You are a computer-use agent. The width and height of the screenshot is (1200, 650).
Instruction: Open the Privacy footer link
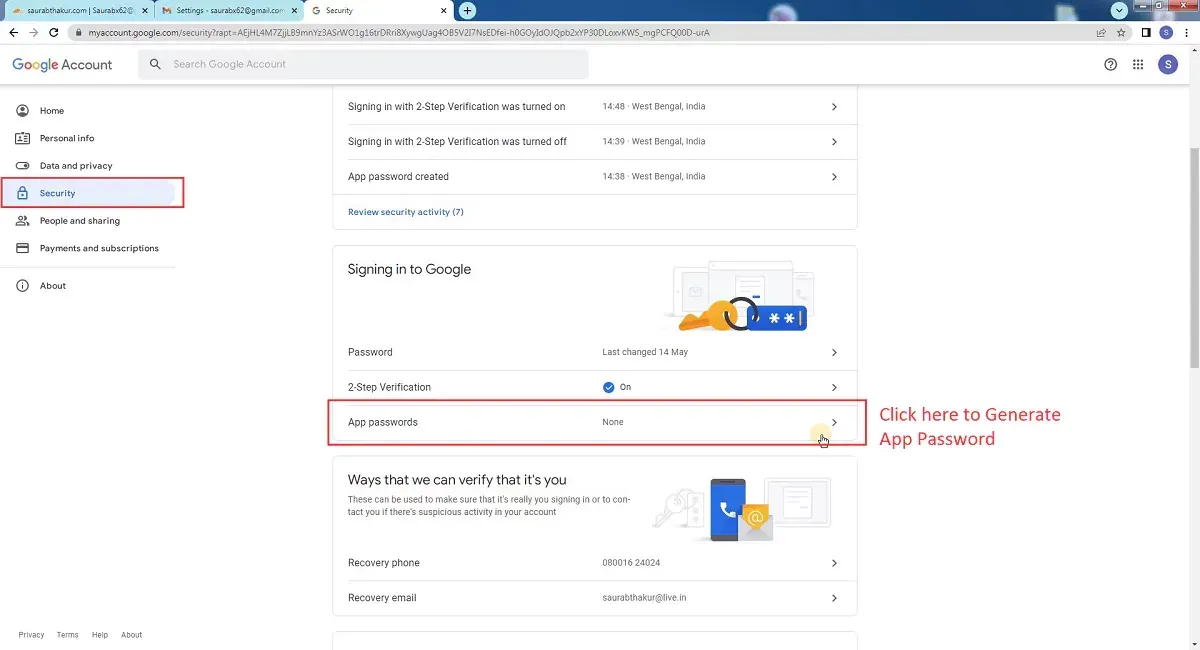coord(31,635)
